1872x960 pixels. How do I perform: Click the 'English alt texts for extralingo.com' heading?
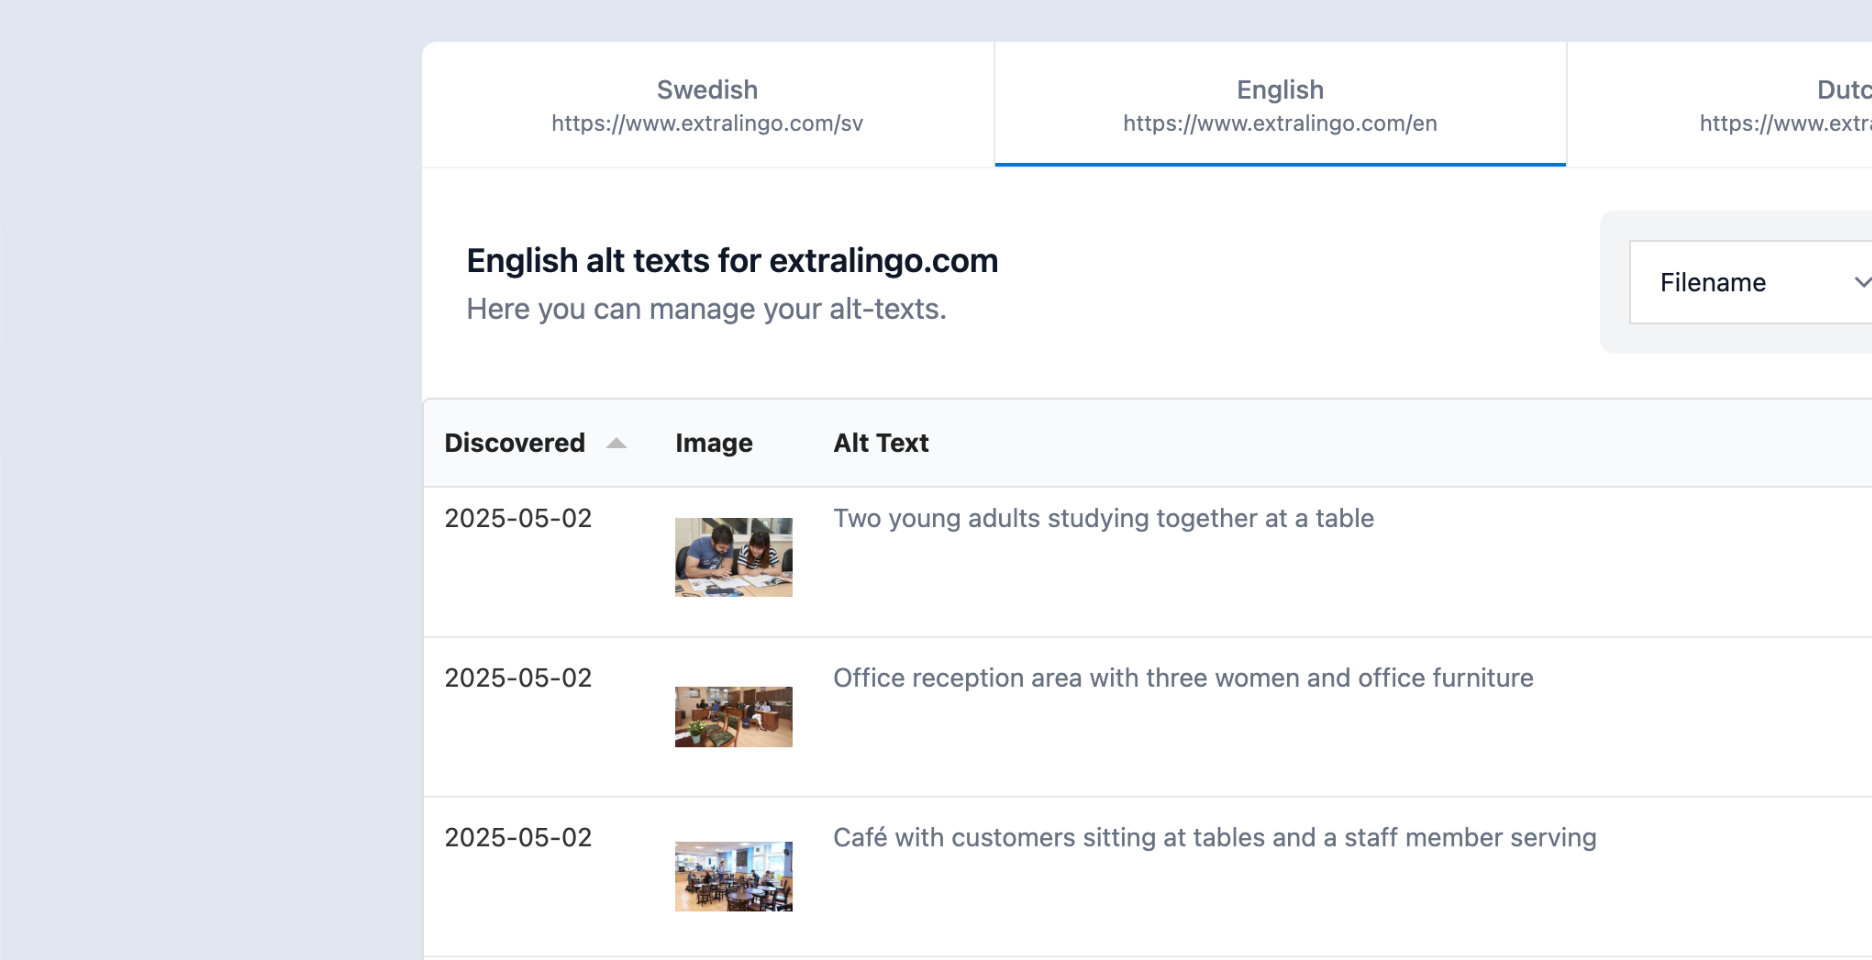732,261
